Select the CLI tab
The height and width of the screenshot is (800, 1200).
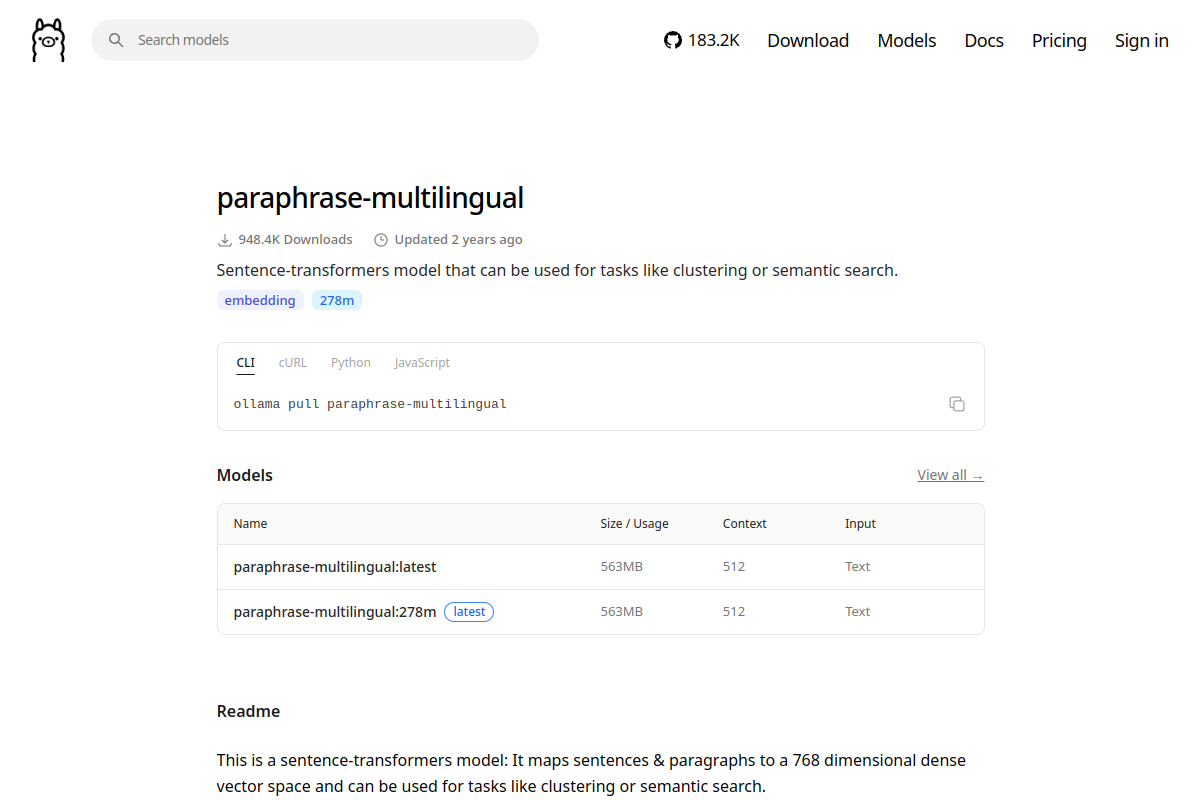tap(246, 363)
